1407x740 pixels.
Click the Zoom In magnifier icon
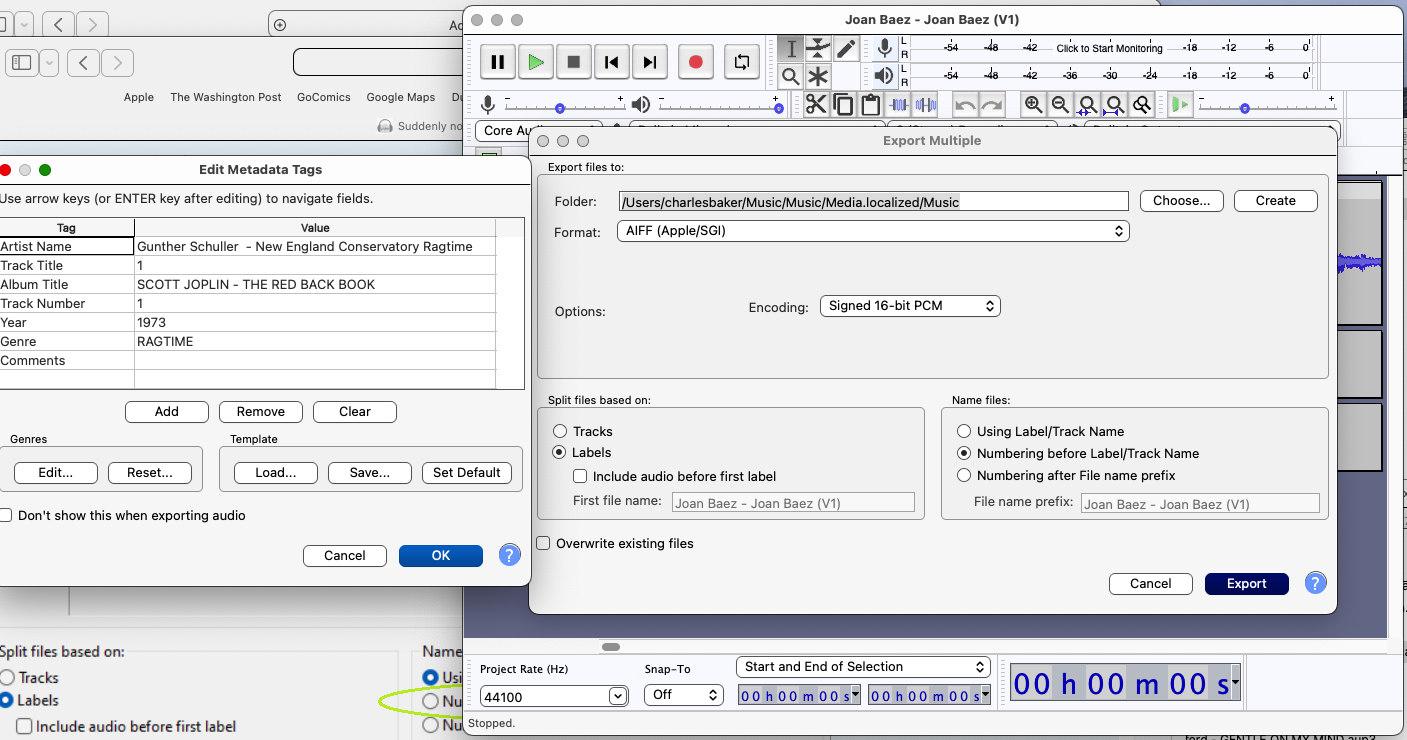point(1033,104)
